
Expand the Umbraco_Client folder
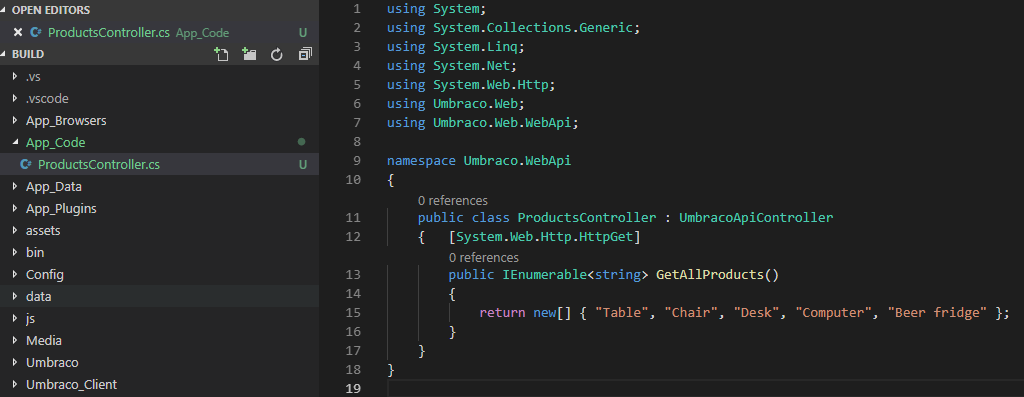16,385
